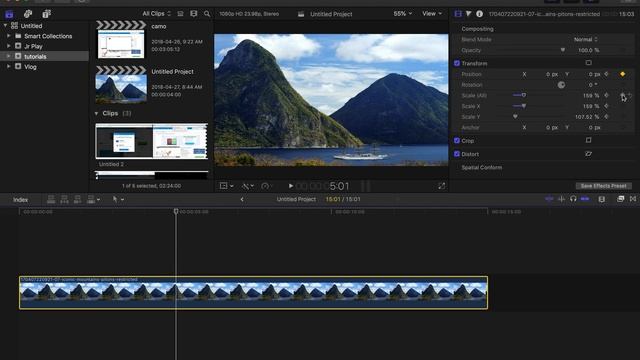Select the Untitled 2 clip thumbnail

pyautogui.click(x=151, y=141)
